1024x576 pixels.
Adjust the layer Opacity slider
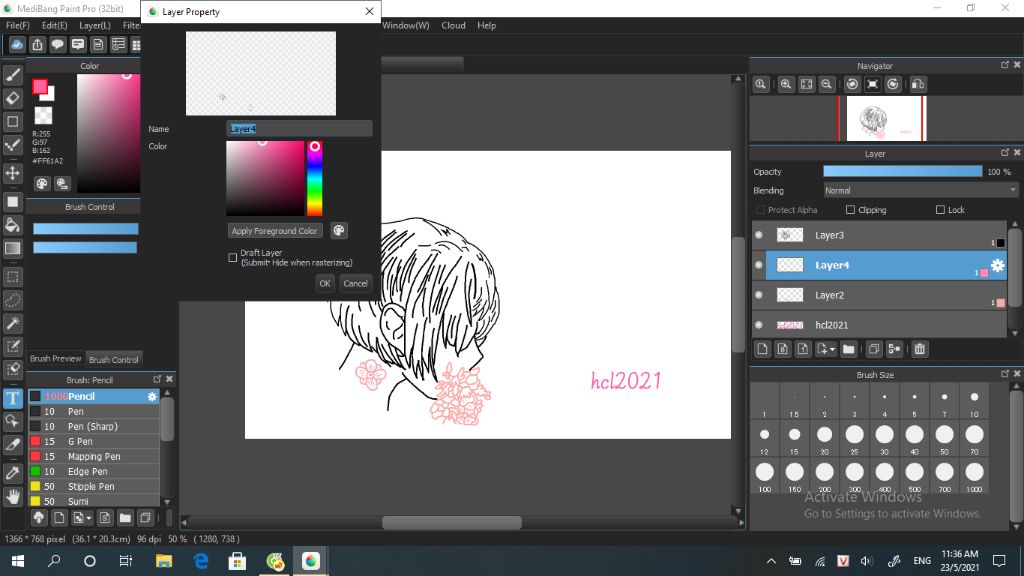point(903,172)
